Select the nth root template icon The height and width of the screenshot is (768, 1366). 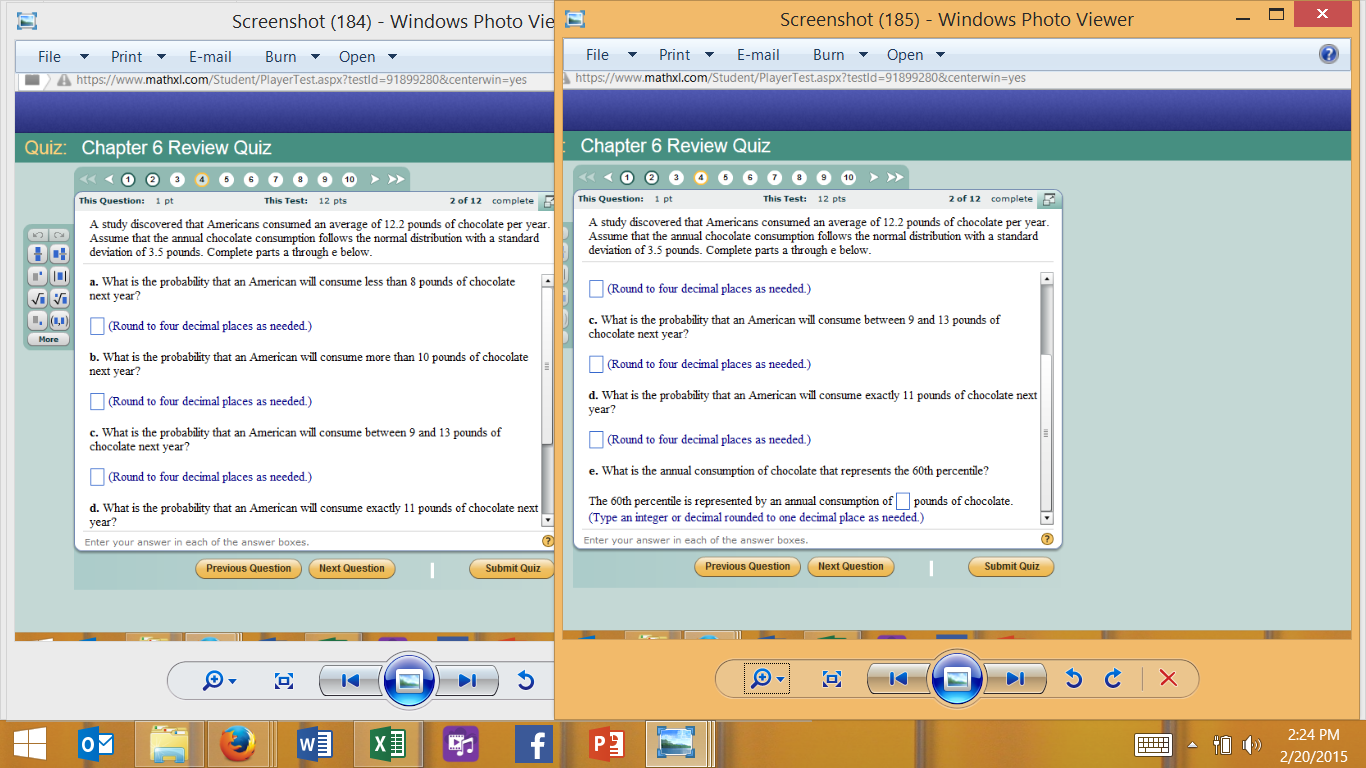pyautogui.click(x=59, y=298)
